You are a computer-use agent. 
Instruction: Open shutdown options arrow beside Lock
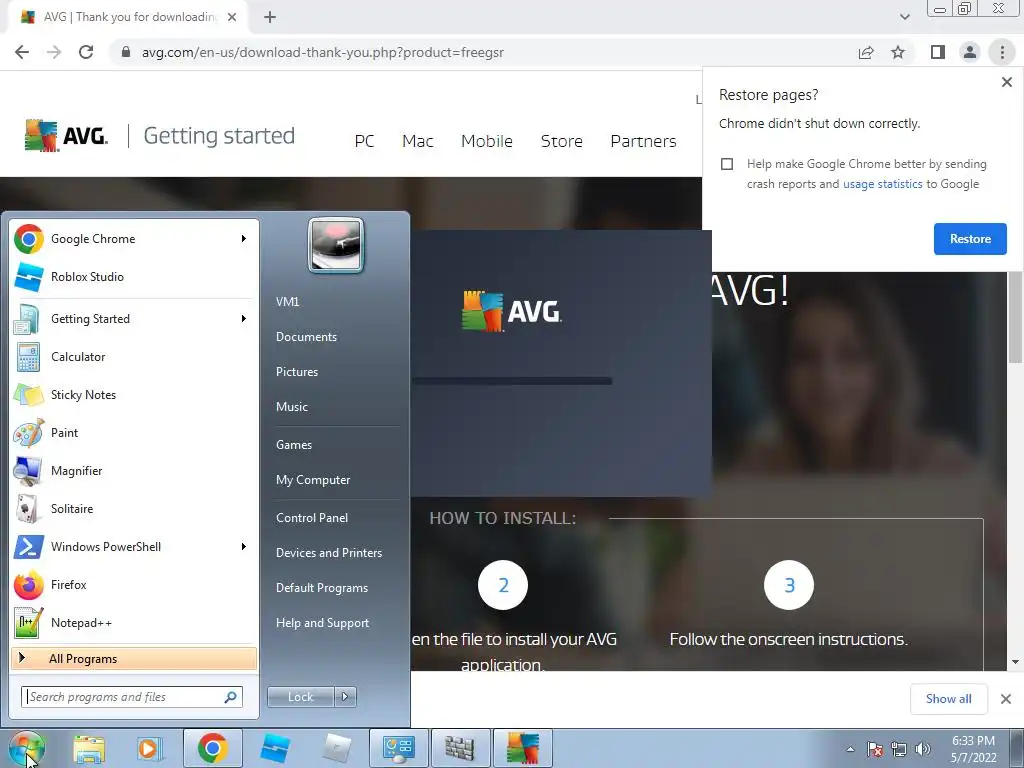point(345,697)
